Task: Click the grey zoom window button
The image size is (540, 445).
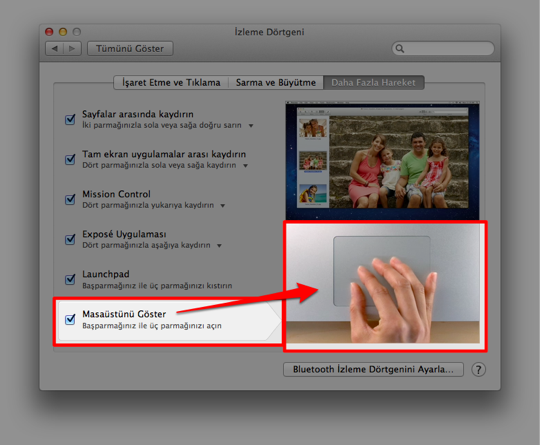Action: click(76, 32)
